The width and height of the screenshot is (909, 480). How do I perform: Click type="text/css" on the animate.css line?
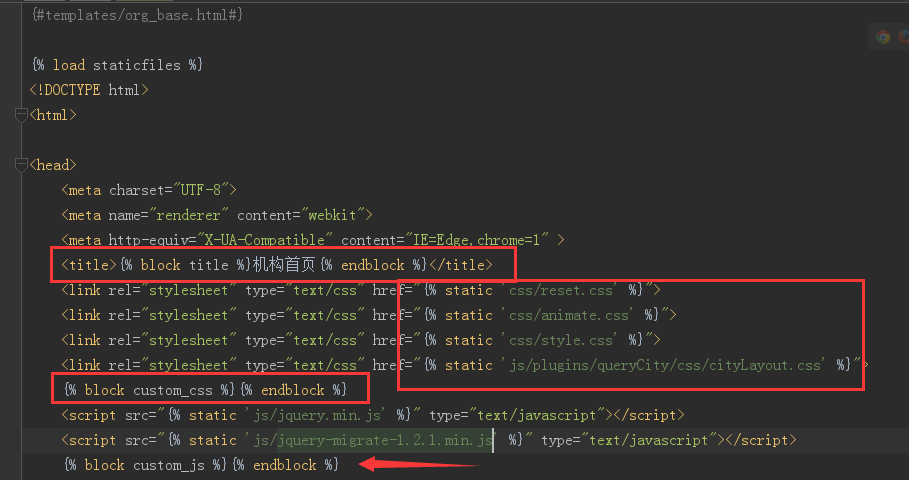(x=306, y=315)
